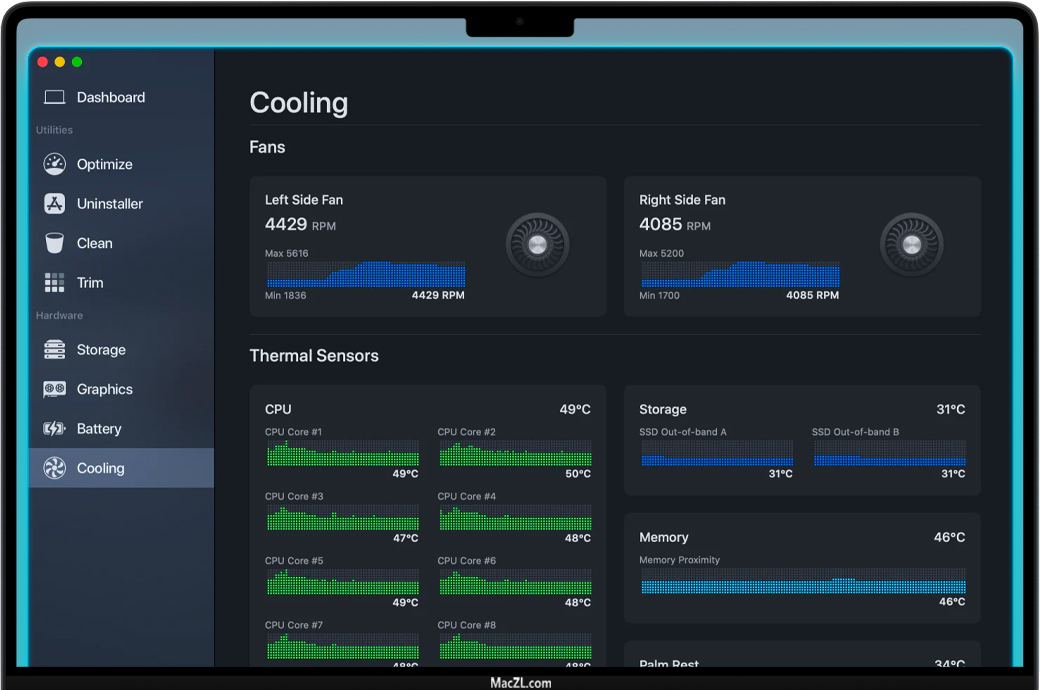This screenshot has height=690, width=1040.
Task: Select the Optimize gauge icon
Action: tap(55, 164)
